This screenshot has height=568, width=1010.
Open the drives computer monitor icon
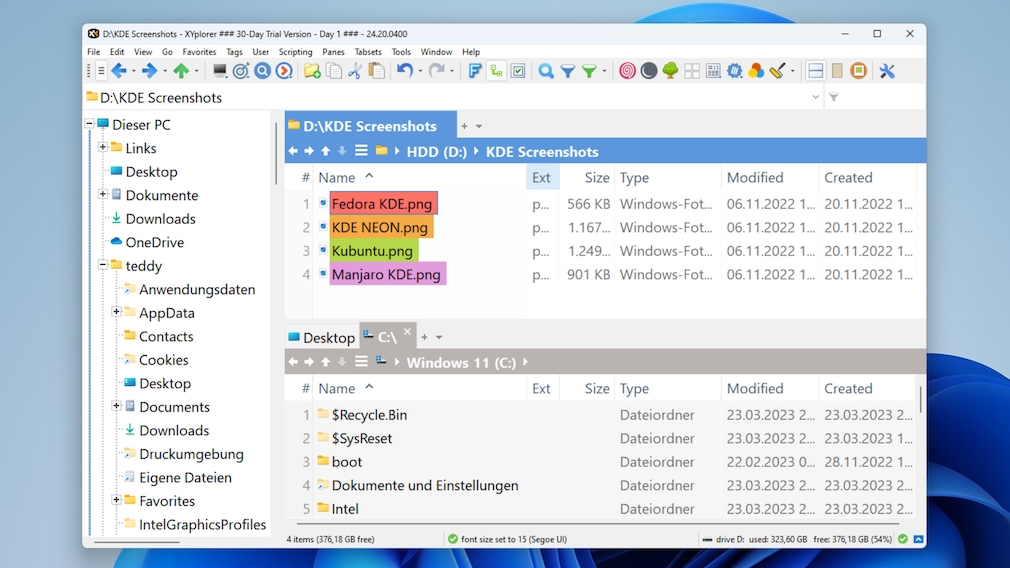tap(220, 71)
